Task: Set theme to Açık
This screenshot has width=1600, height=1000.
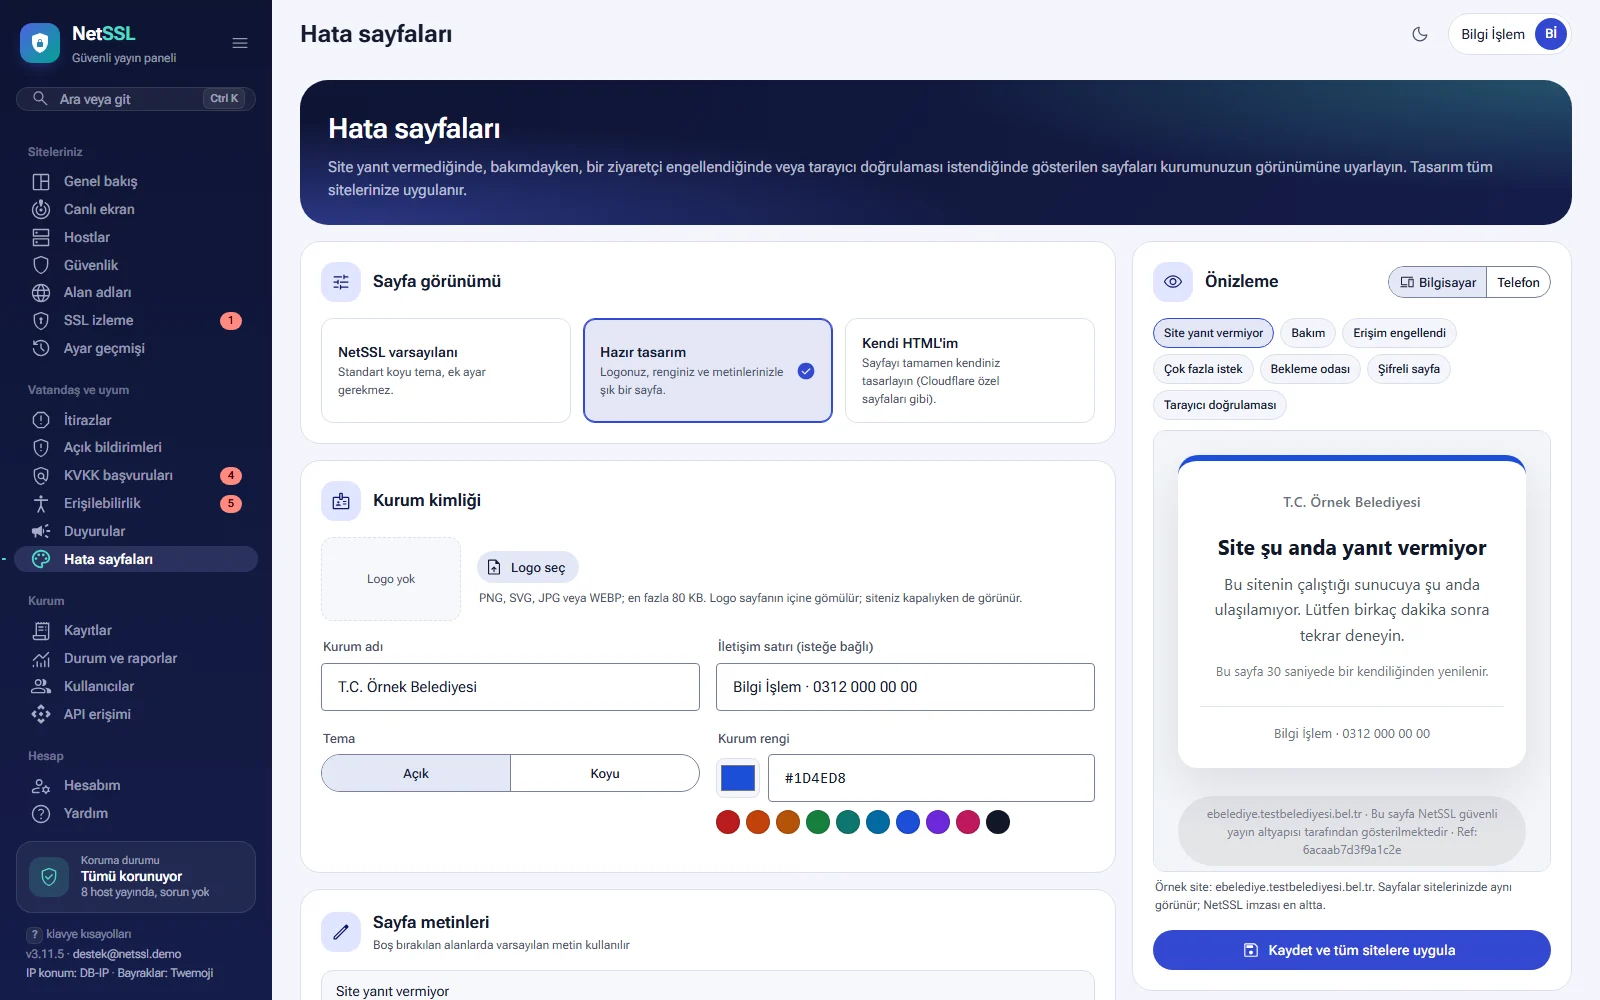Action: pyautogui.click(x=416, y=773)
